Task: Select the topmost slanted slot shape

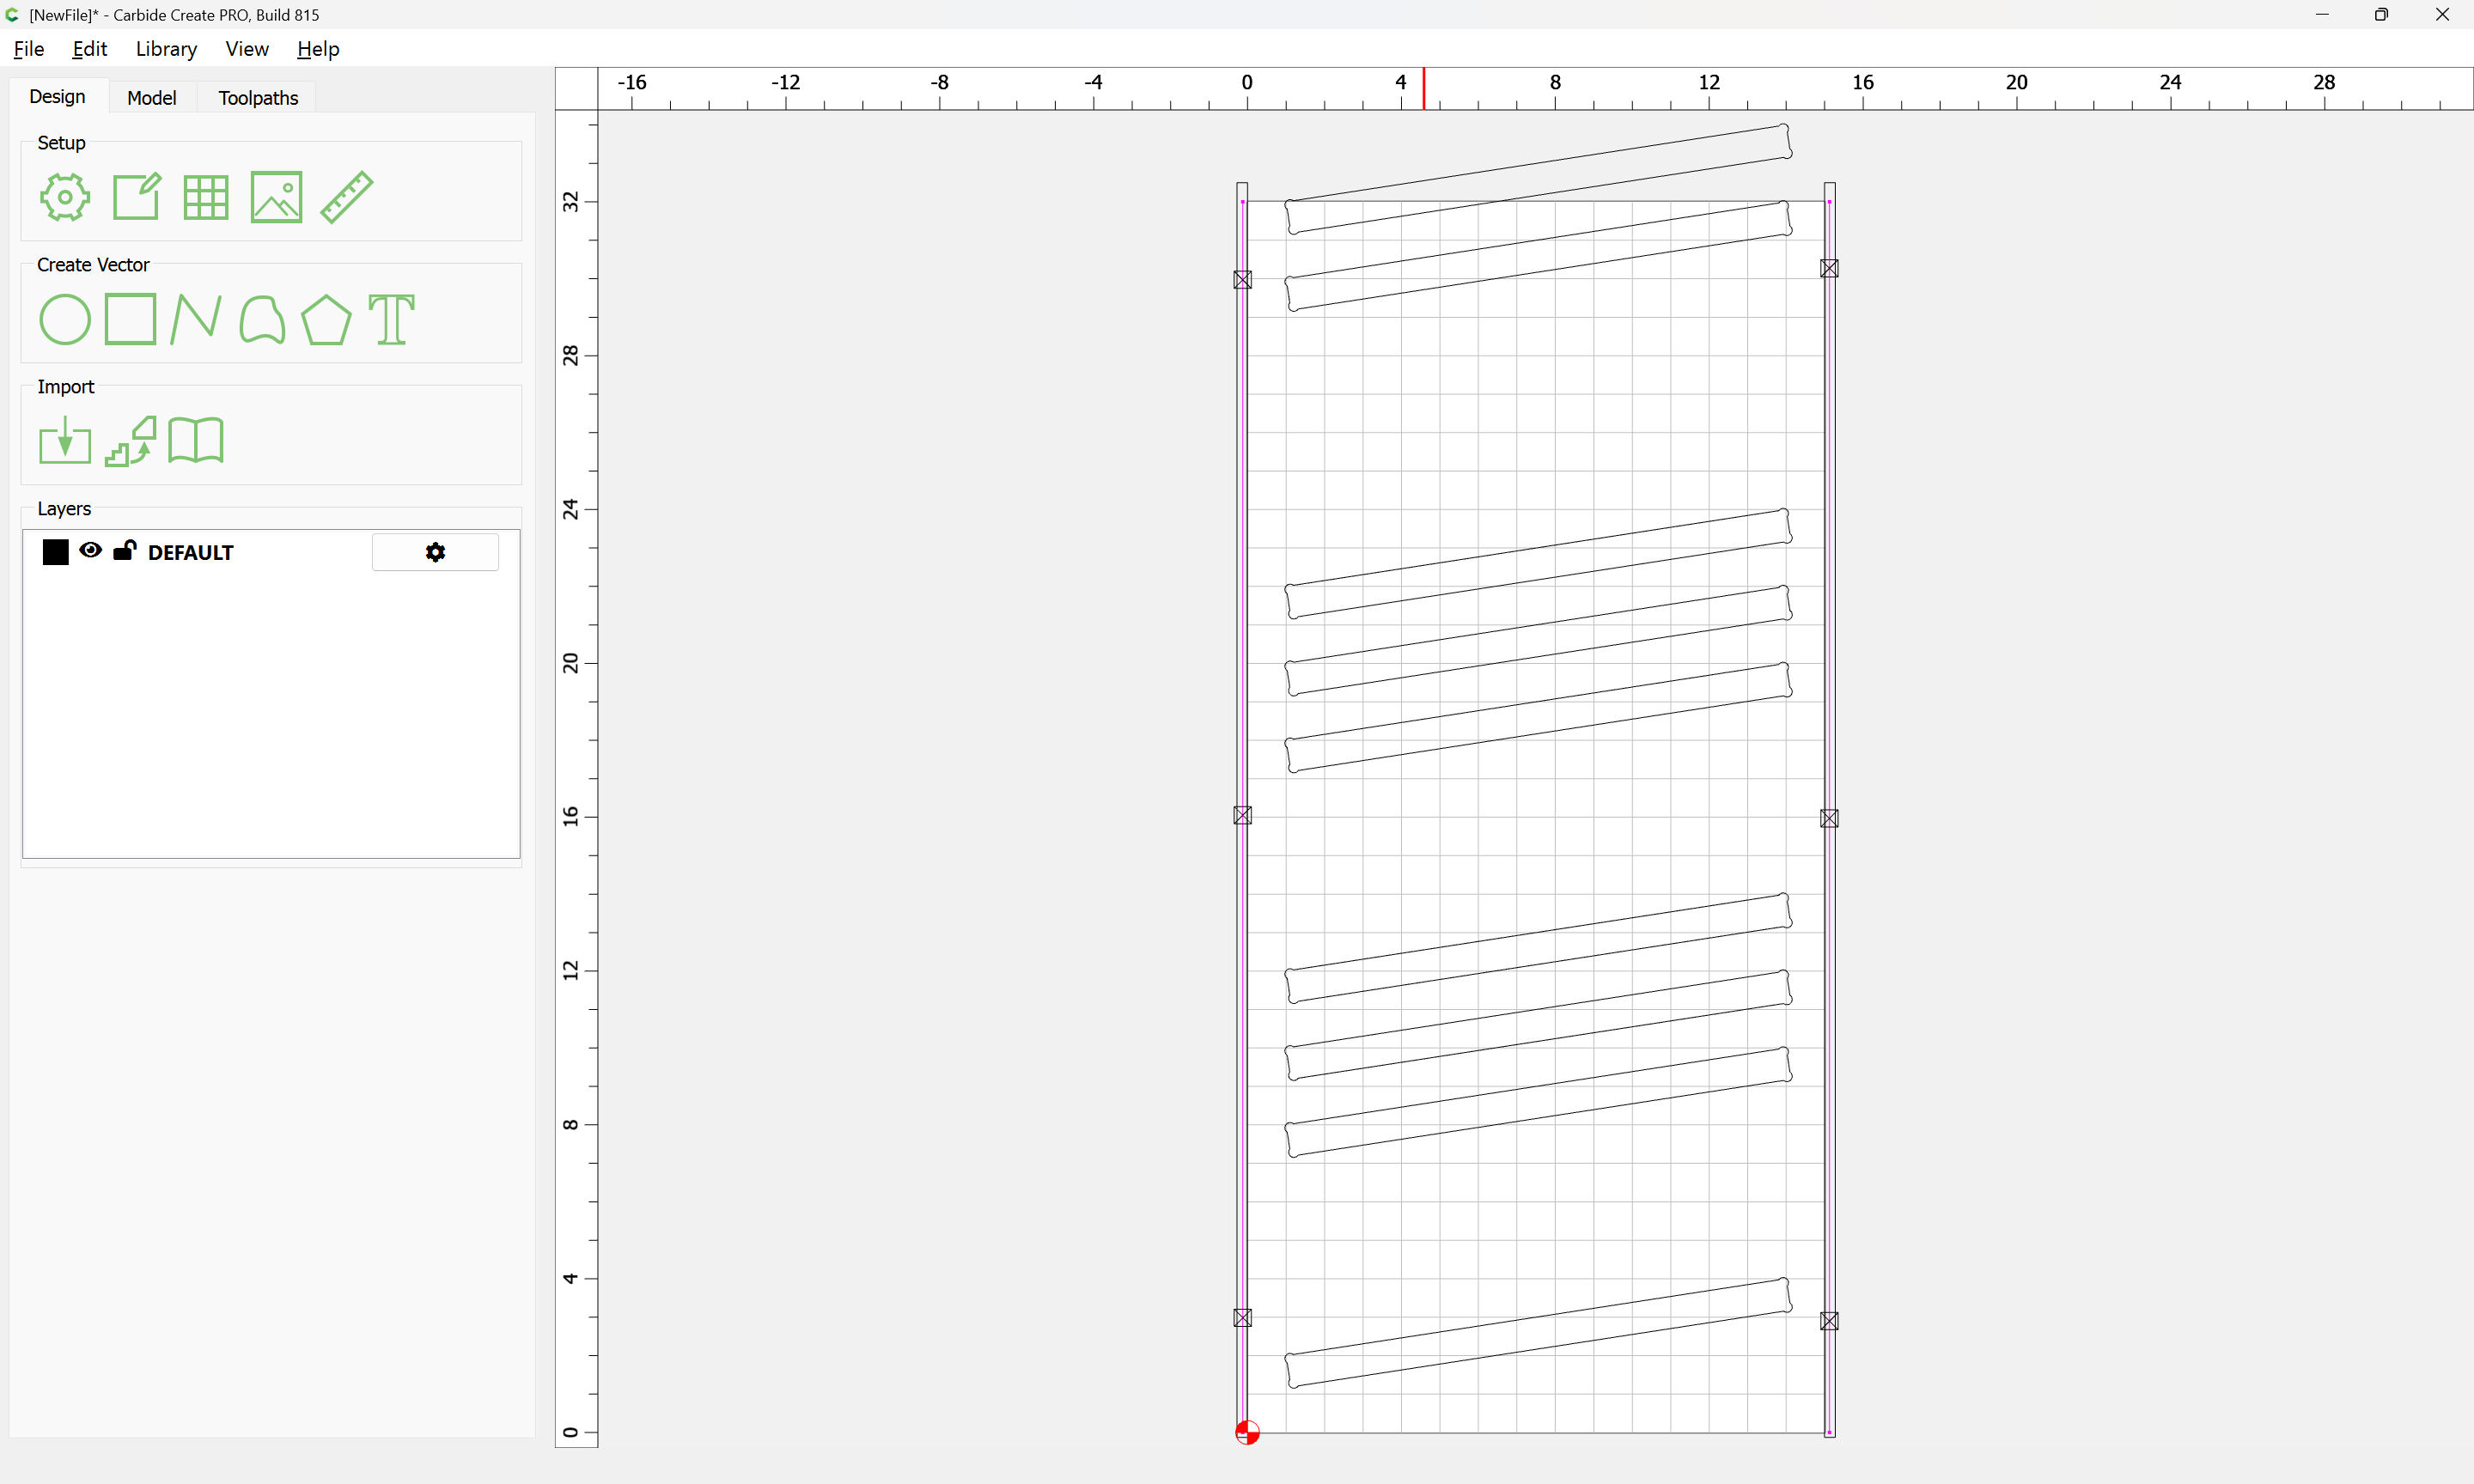Action: (x=1538, y=180)
